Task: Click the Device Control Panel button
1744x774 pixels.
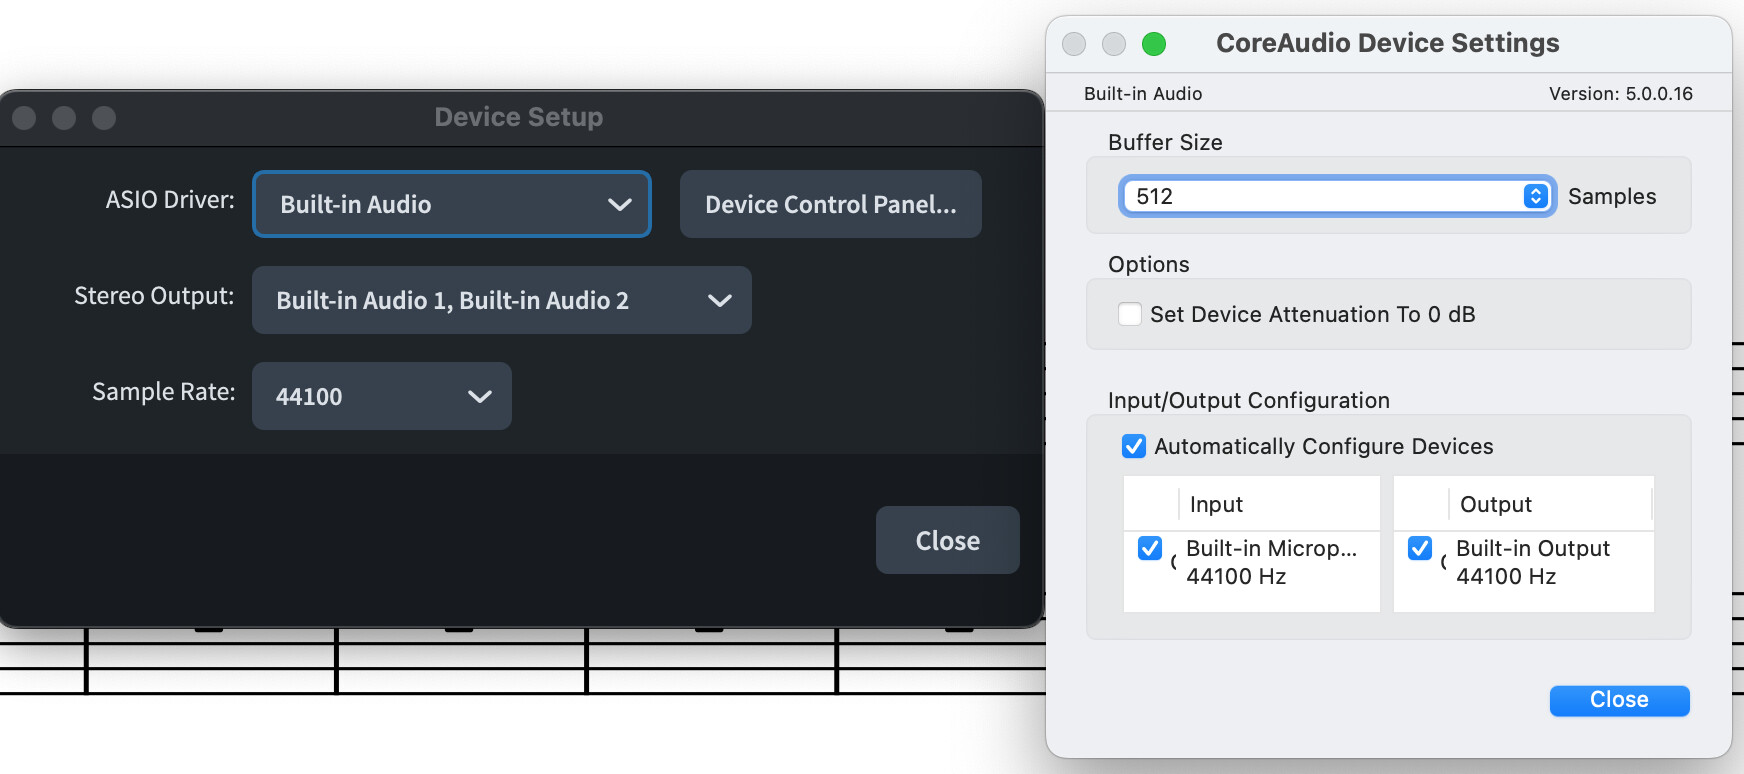Action: point(830,204)
